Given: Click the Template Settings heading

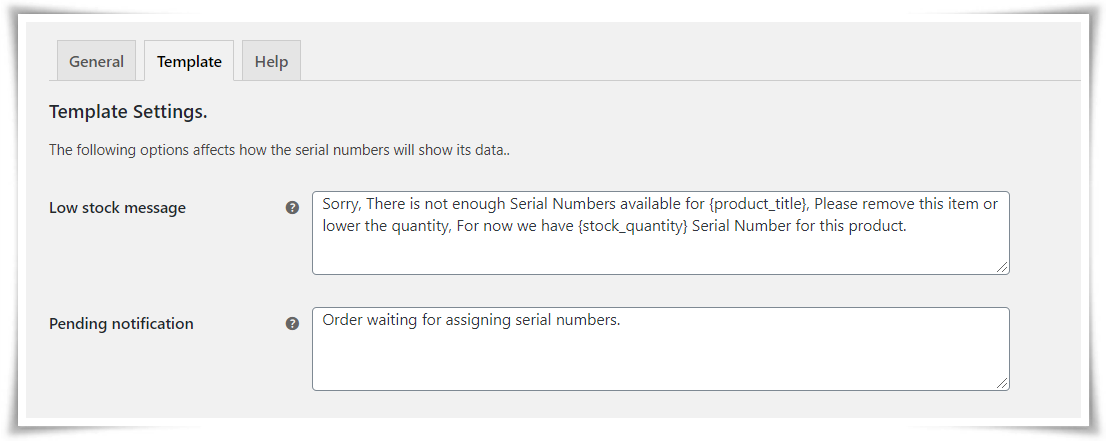Looking at the screenshot, I should [x=128, y=112].
